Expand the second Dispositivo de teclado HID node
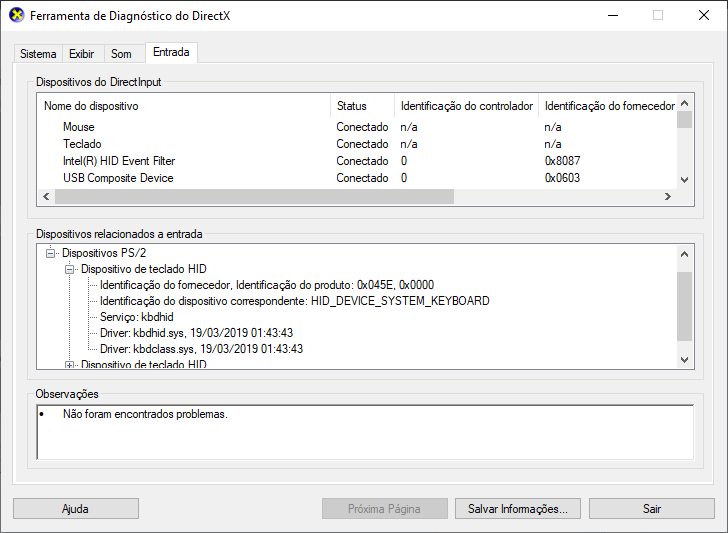 [x=70, y=365]
